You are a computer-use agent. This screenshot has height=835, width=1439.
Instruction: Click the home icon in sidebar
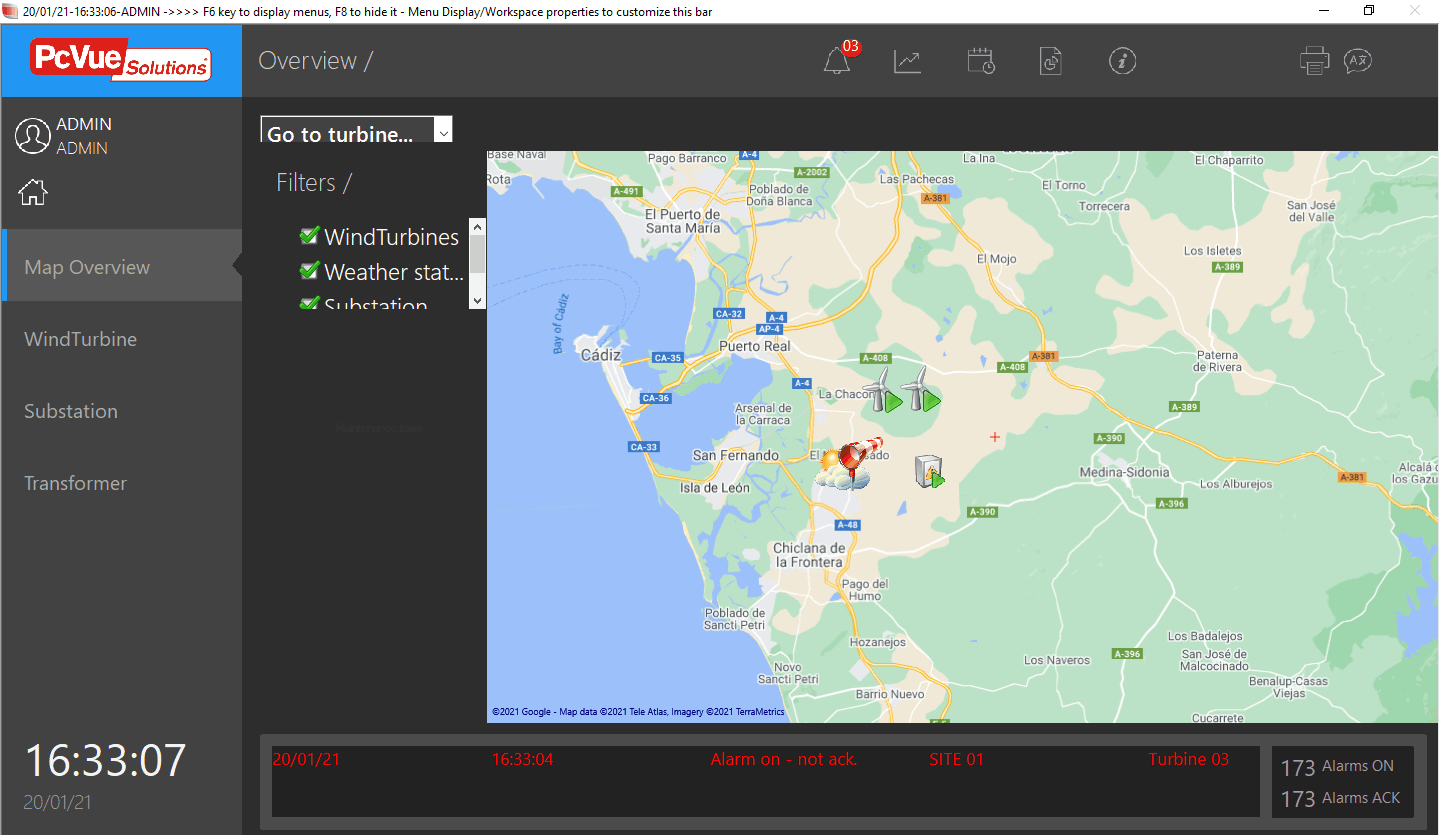pos(33,192)
